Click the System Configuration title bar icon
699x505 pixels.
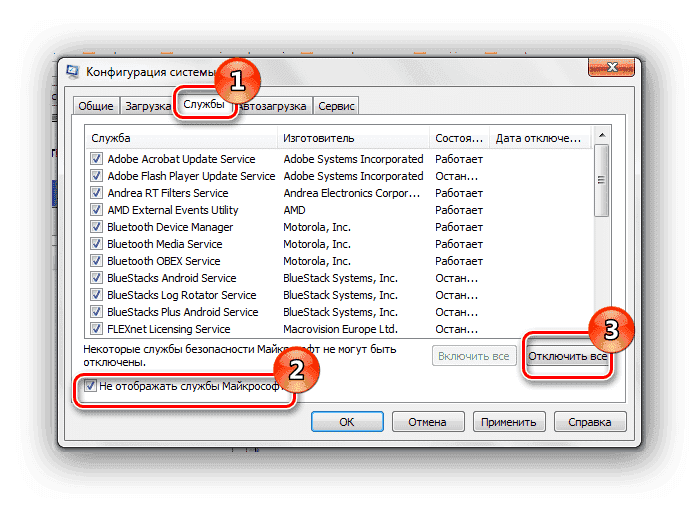73,71
